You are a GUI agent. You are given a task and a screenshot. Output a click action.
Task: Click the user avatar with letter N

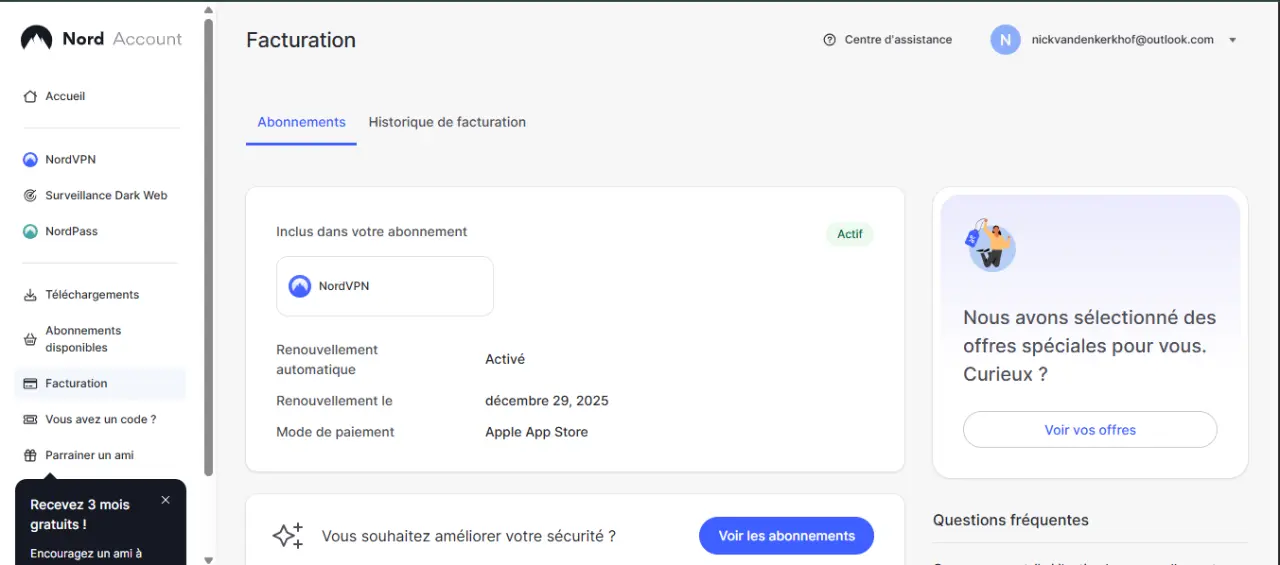pyautogui.click(x=1005, y=40)
